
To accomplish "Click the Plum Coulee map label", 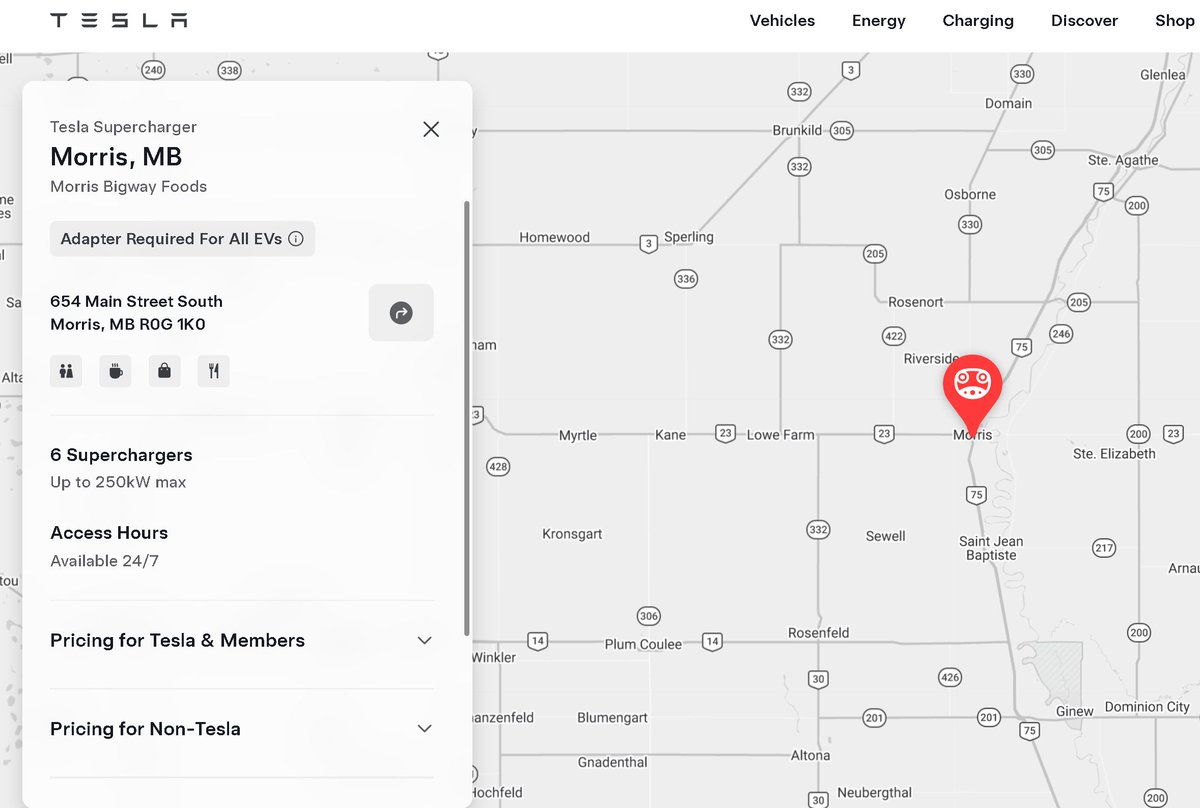I will tap(643, 644).
